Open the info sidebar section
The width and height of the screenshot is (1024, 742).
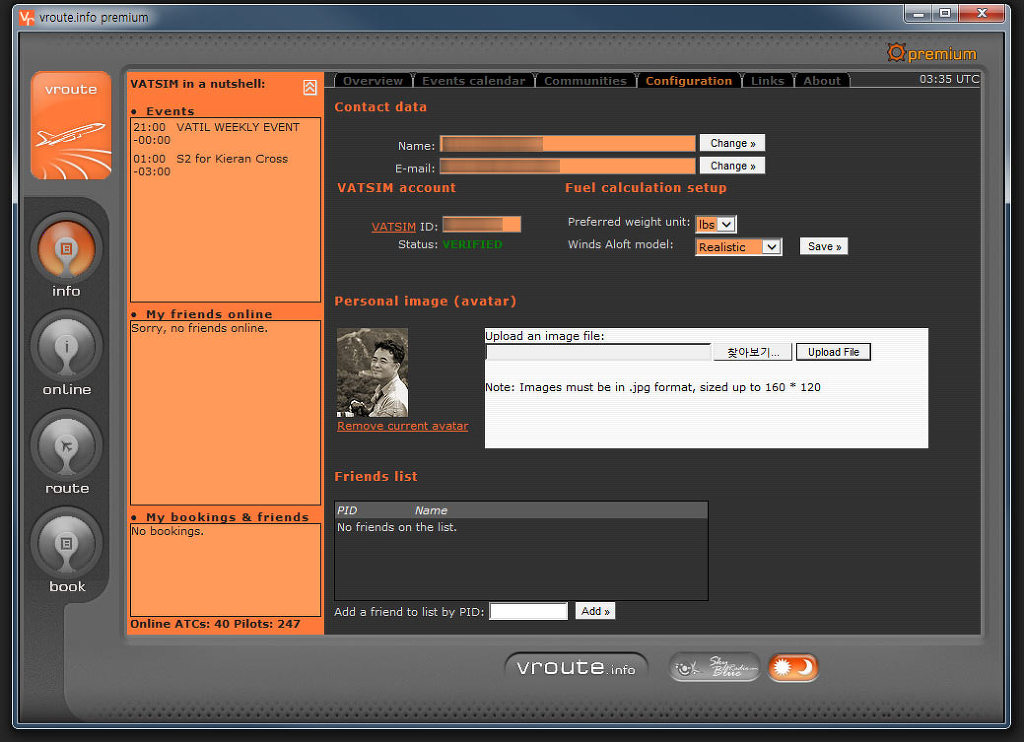click(x=66, y=249)
